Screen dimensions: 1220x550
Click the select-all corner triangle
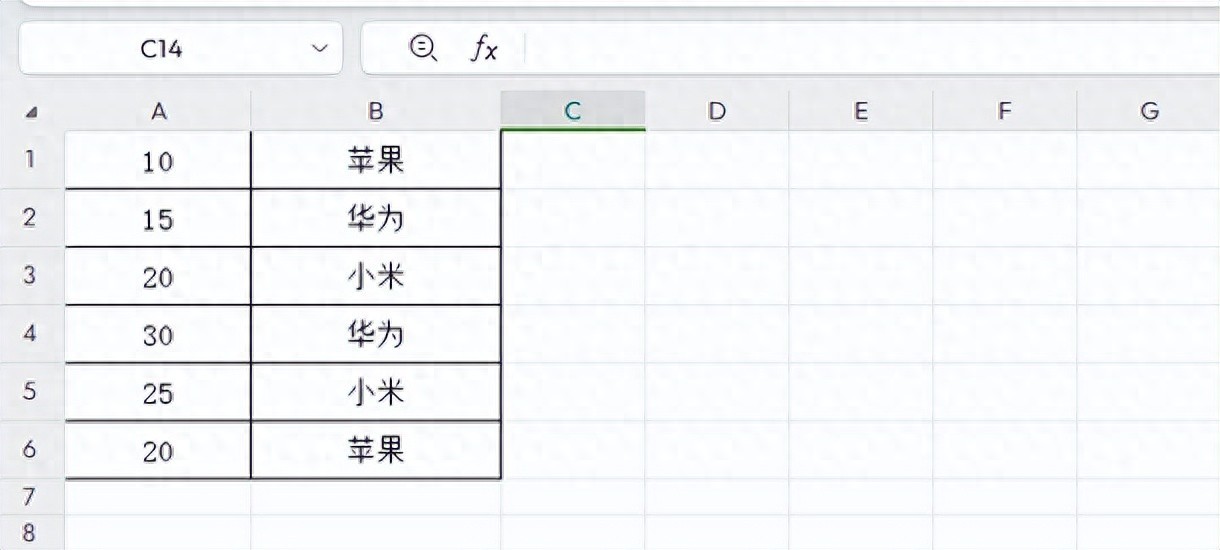coord(31,113)
